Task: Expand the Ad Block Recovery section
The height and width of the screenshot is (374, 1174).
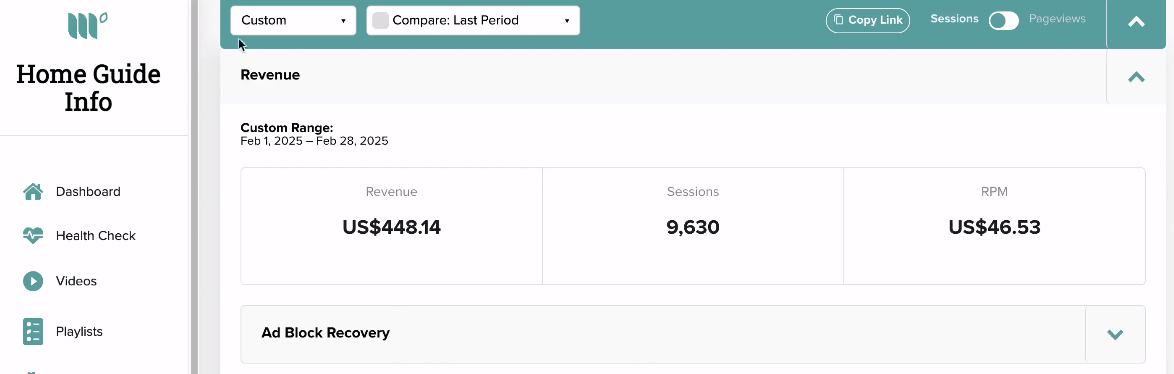Action: coord(1115,334)
